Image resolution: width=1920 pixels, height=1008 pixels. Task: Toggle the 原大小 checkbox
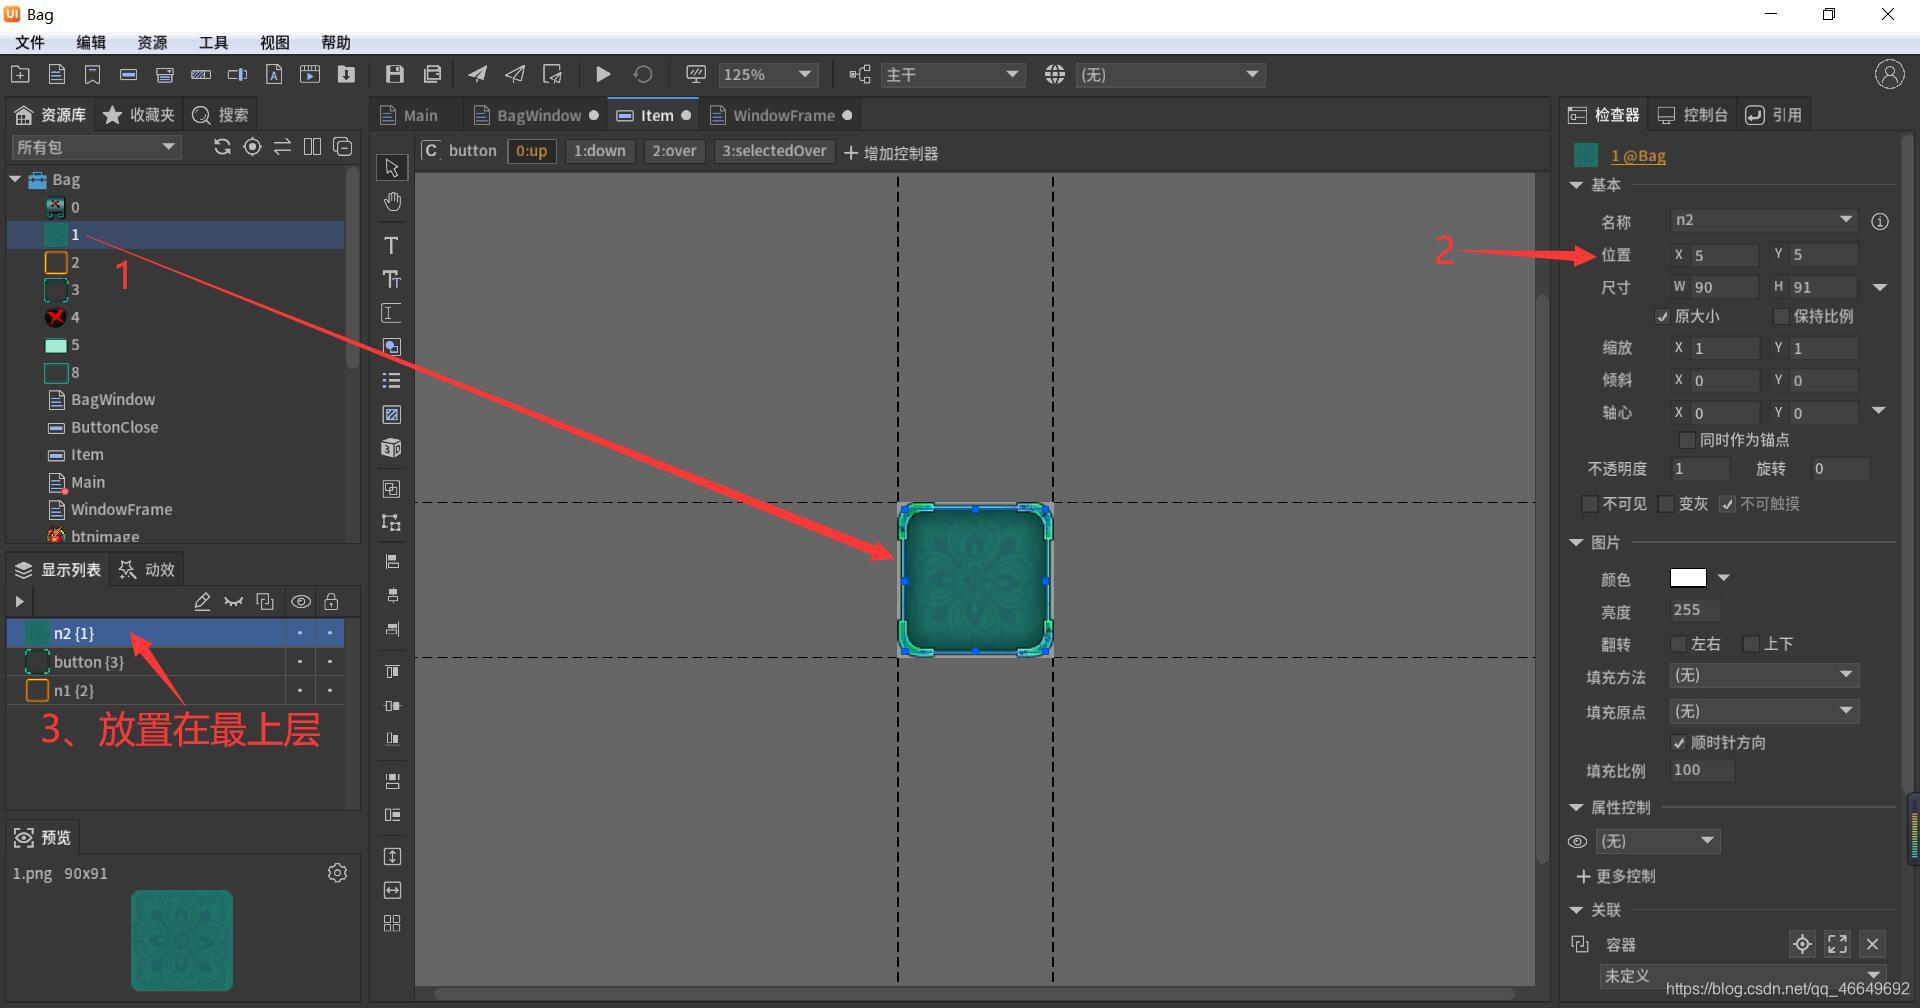click(x=1662, y=316)
